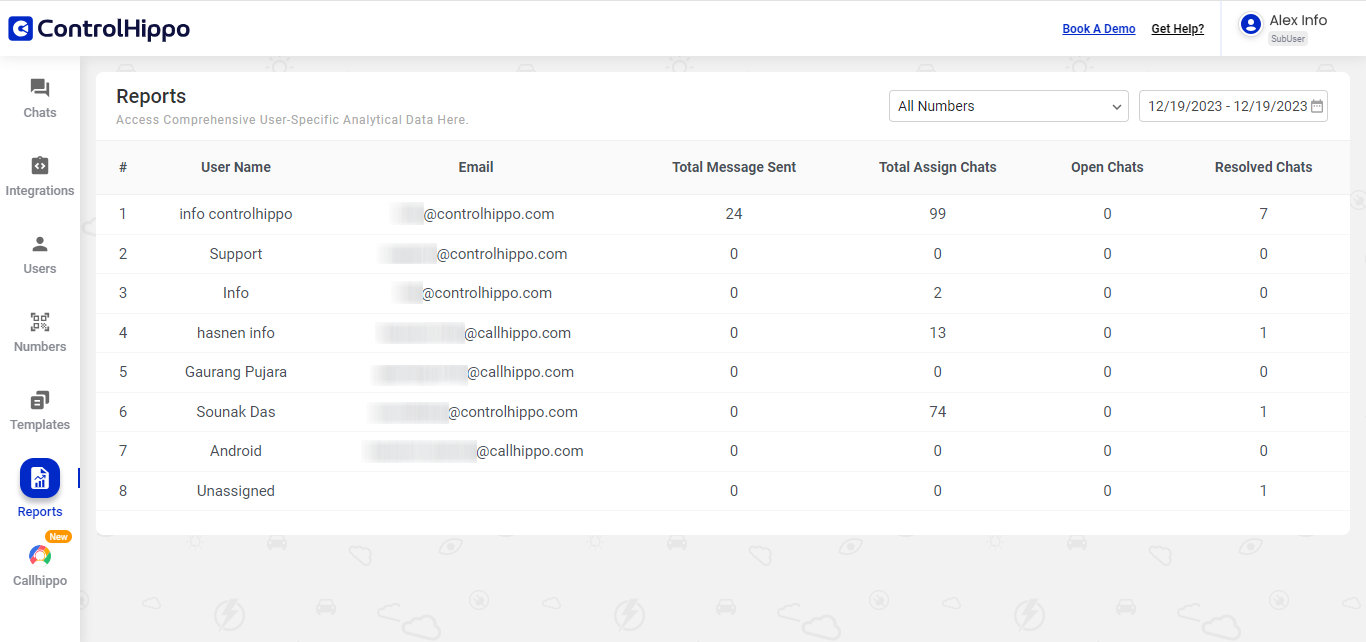Select the Reports icon in the sidebar
This screenshot has width=1366, height=642.
pos(39,478)
